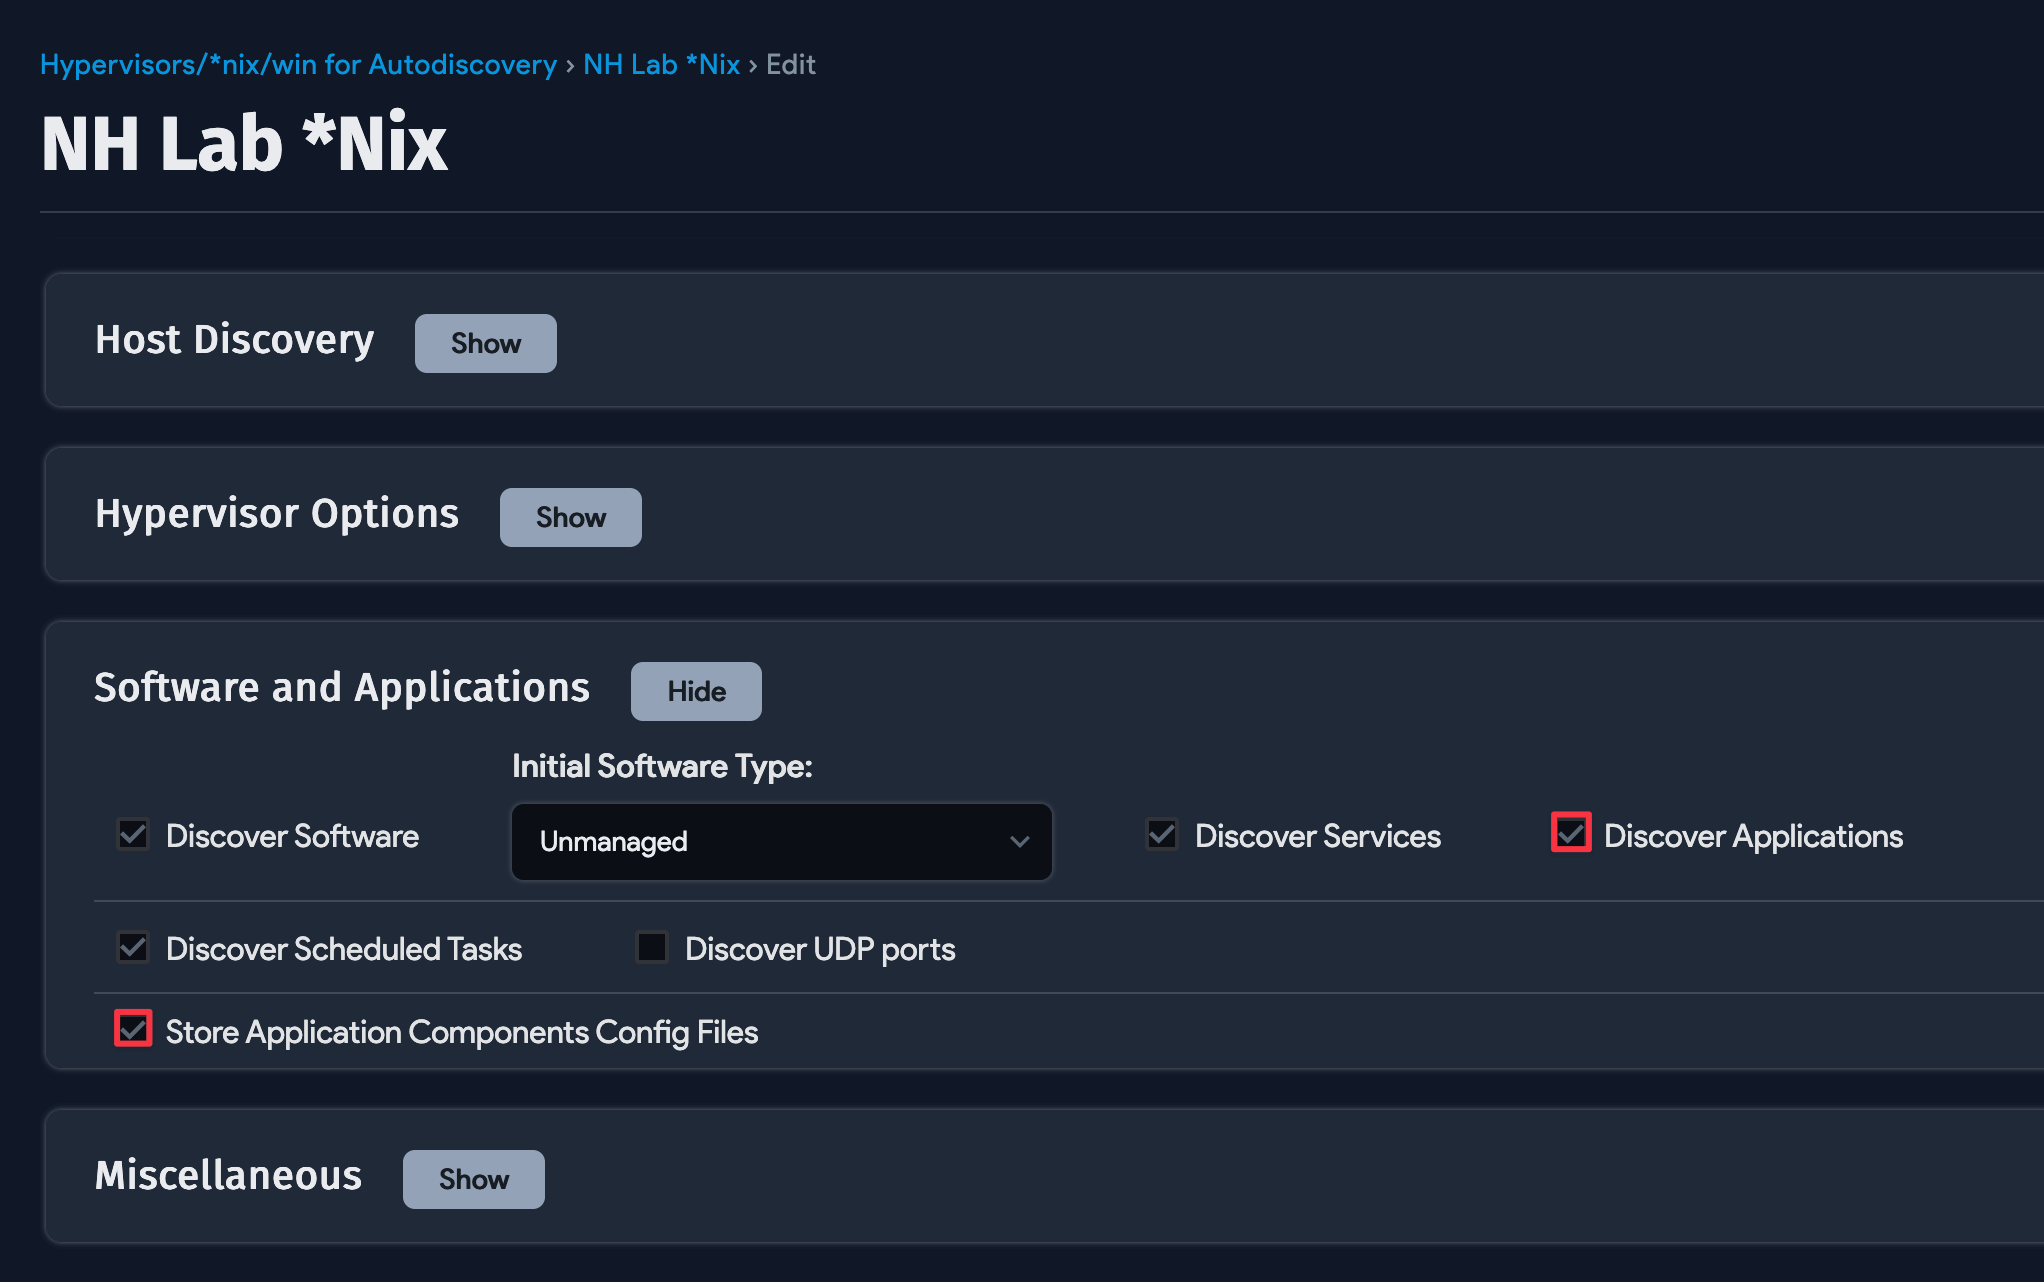Expand the Host Discovery section via Show
The width and height of the screenshot is (2044, 1282).
point(485,343)
